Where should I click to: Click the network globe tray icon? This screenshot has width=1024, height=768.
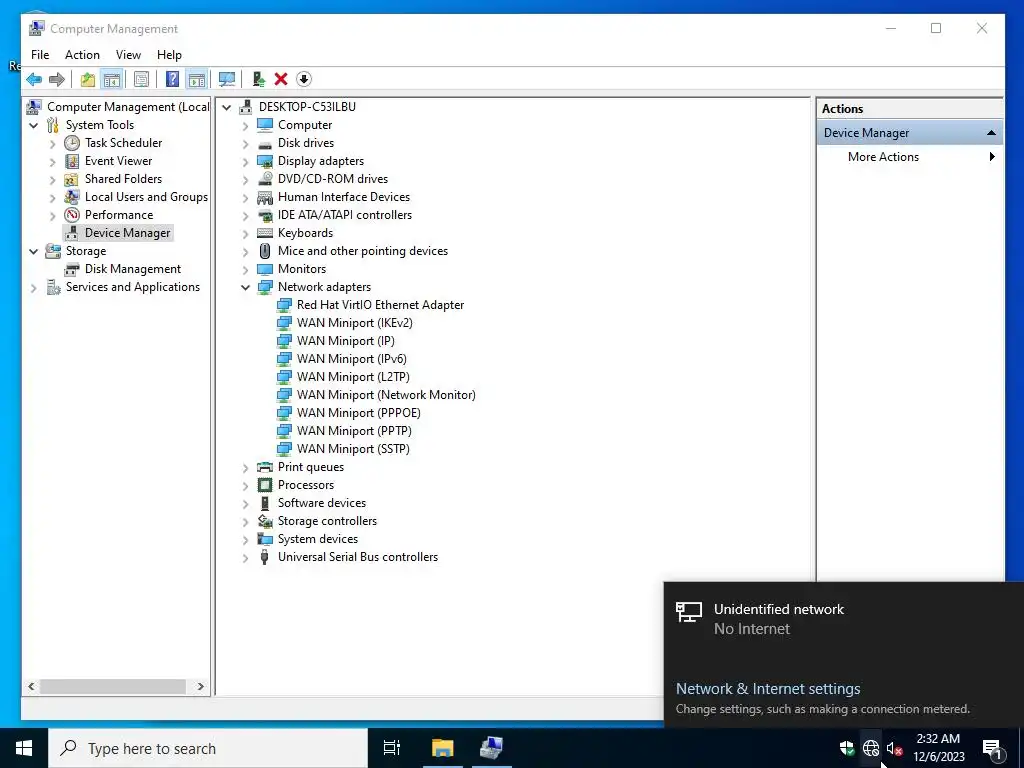[871, 748]
